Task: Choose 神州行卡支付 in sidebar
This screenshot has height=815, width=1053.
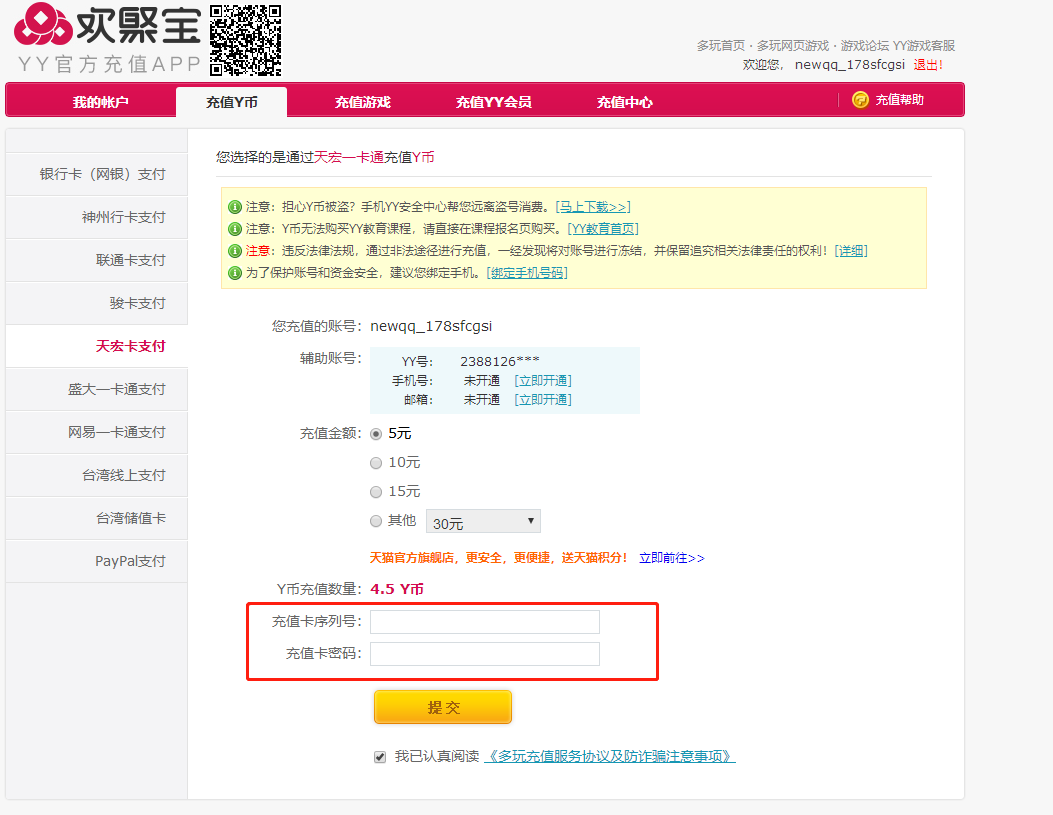Action: click(x=97, y=218)
